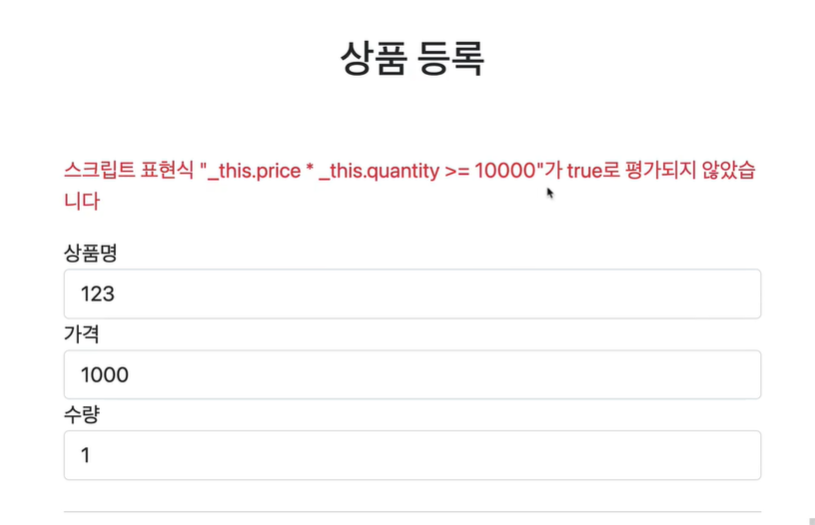Screen dimensions: 815x525
Task: Click the 스크립트 word starting the error
Action: pyautogui.click(x=99, y=170)
